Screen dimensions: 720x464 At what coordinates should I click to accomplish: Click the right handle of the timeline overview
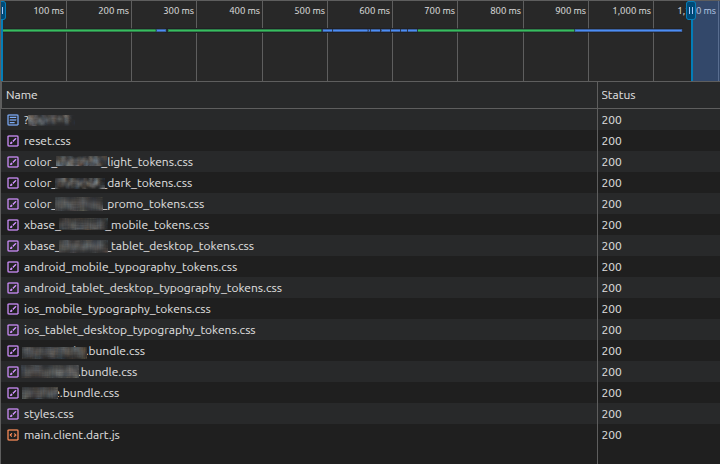(x=691, y=11)
